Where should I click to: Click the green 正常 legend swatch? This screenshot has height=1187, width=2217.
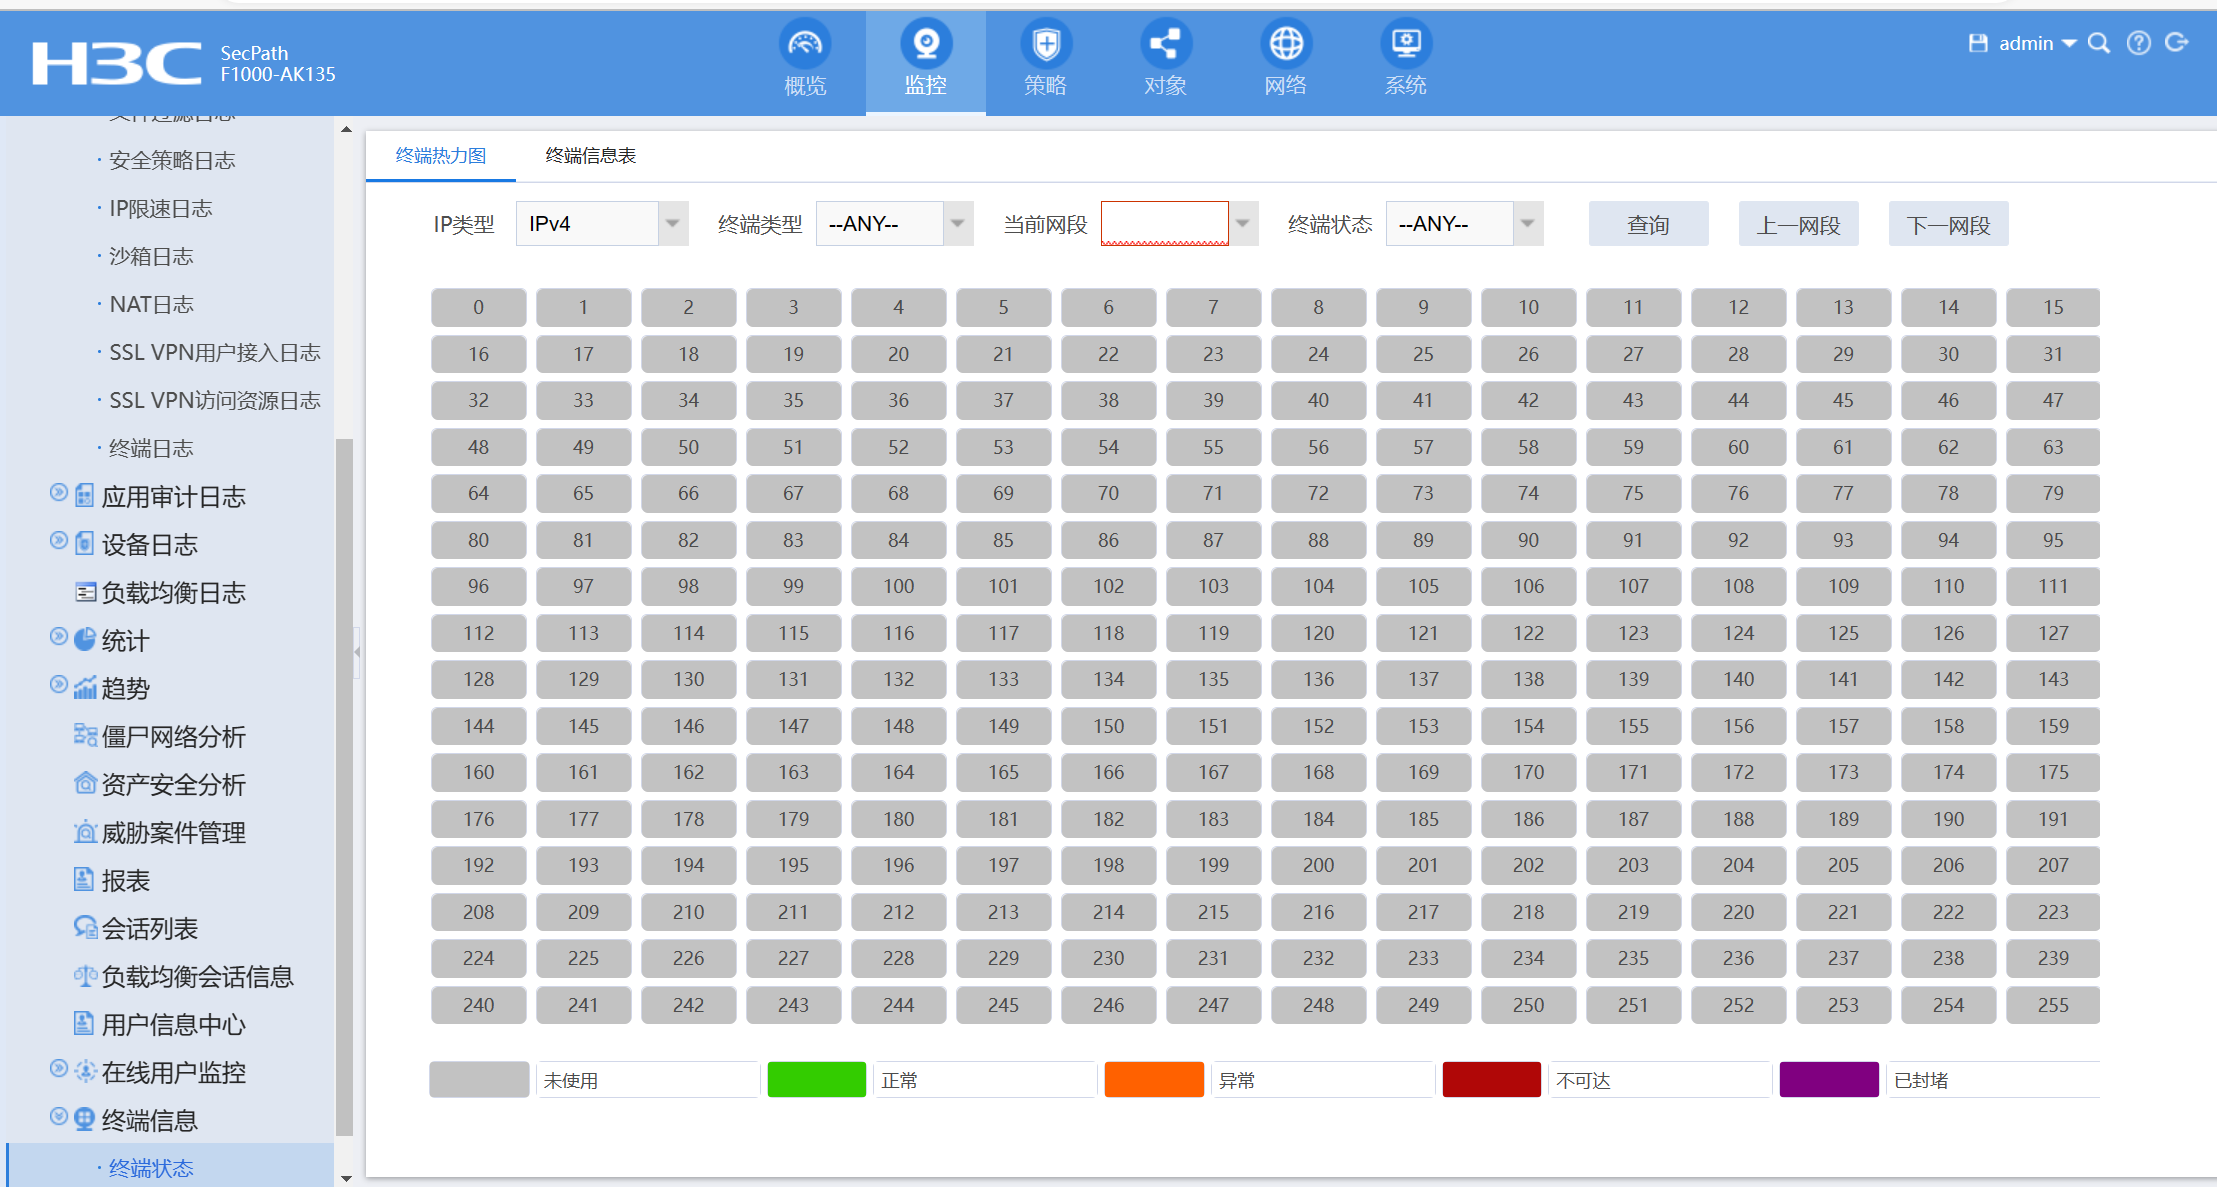(x=816, y=1080)
